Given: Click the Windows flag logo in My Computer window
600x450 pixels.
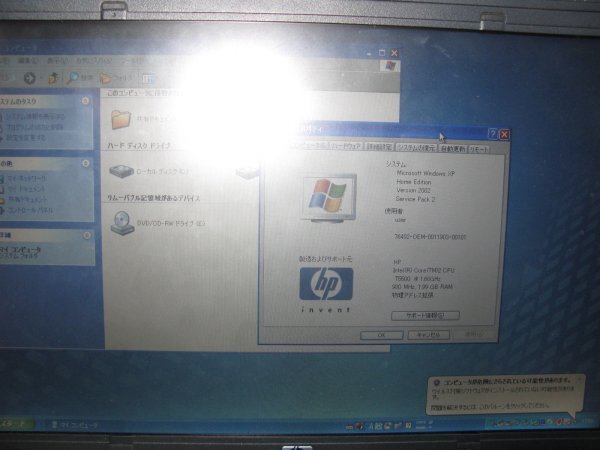Looking at the screenshot, I should 390,67.
